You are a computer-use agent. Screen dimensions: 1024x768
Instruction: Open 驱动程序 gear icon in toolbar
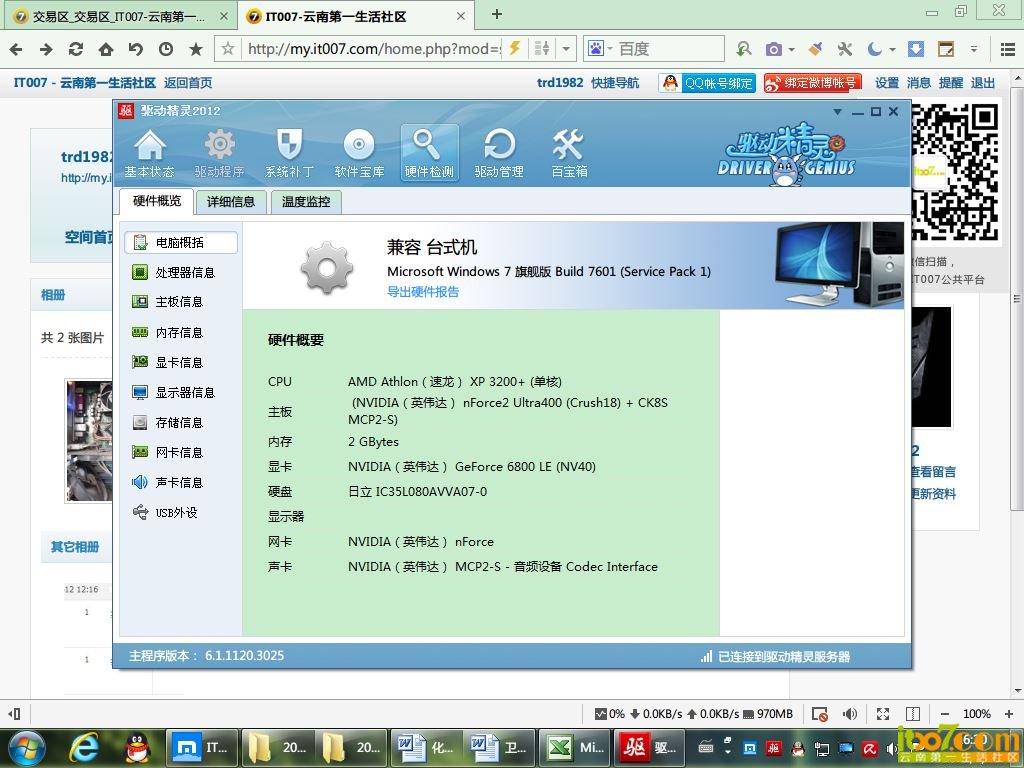point(219,153)
